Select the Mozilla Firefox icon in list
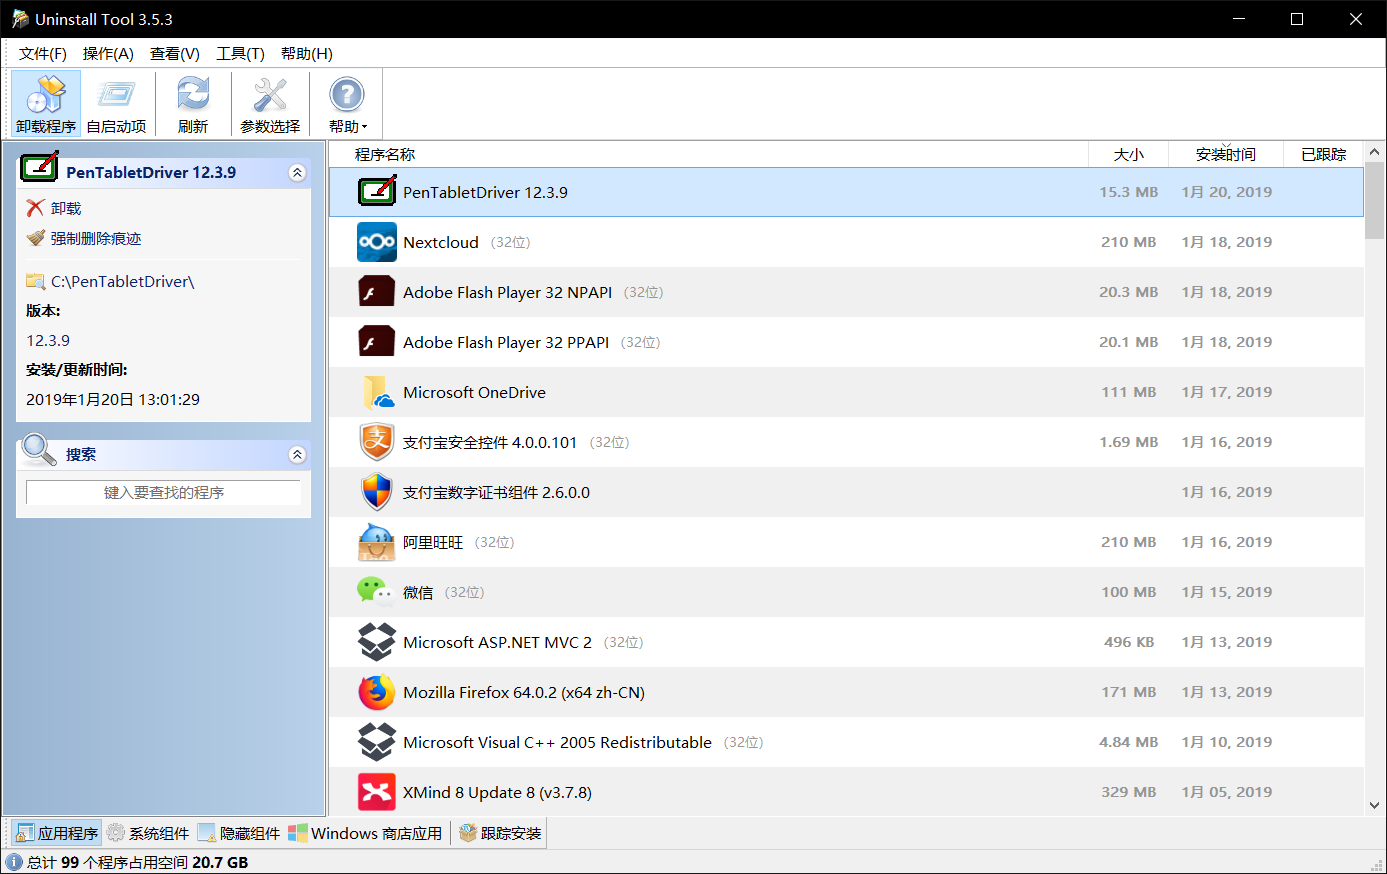 click(x=377, y=692)
